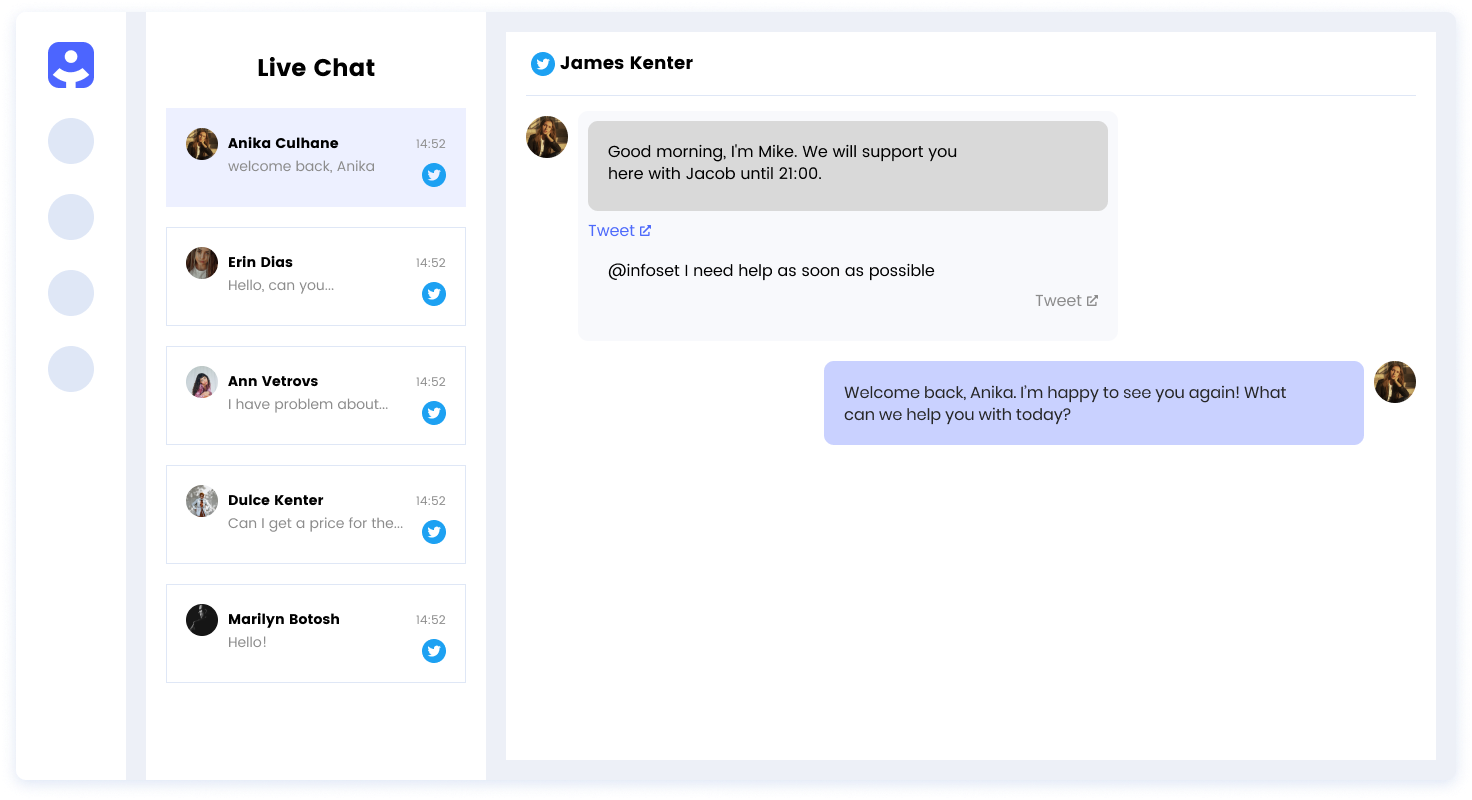
Task: Select the second sidebar navigation icon
Action: click(x=71, y=141)
